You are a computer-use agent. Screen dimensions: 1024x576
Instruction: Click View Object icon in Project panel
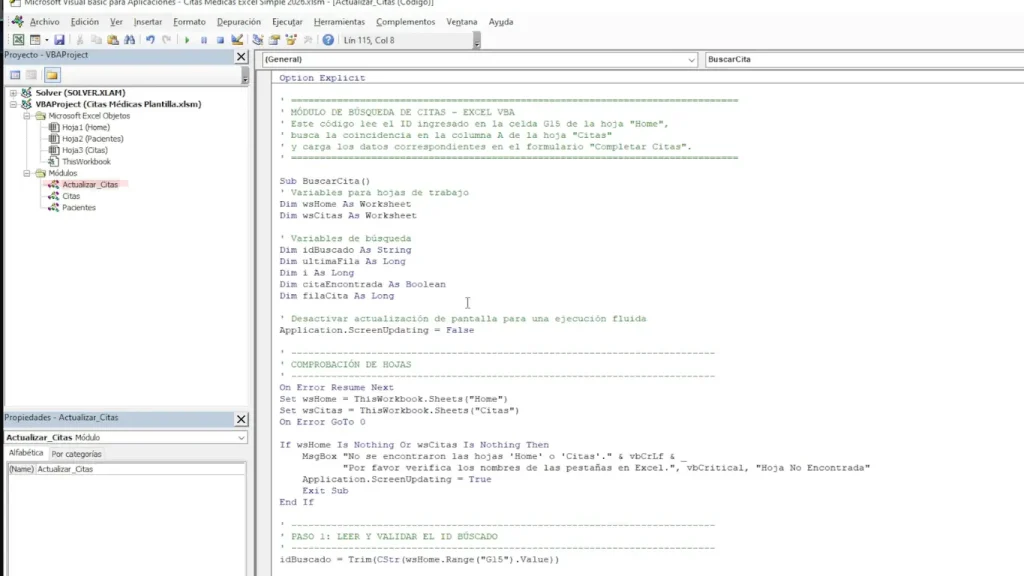pos(31,75)
